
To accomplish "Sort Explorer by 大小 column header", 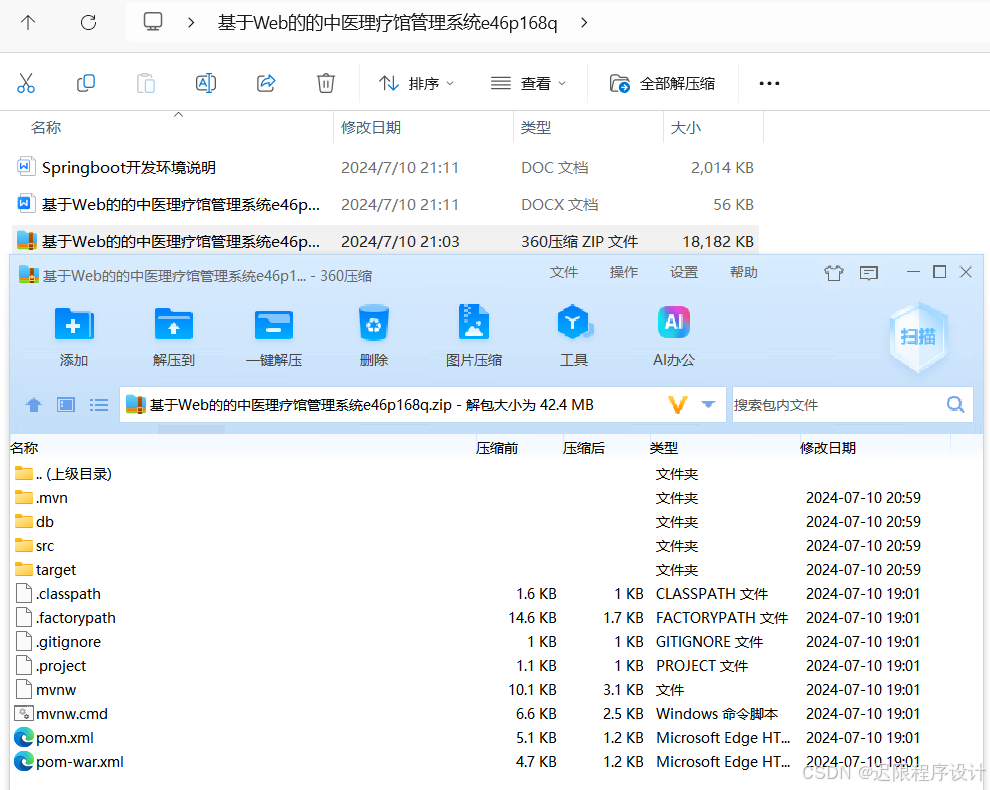I will tap(686, 128).
